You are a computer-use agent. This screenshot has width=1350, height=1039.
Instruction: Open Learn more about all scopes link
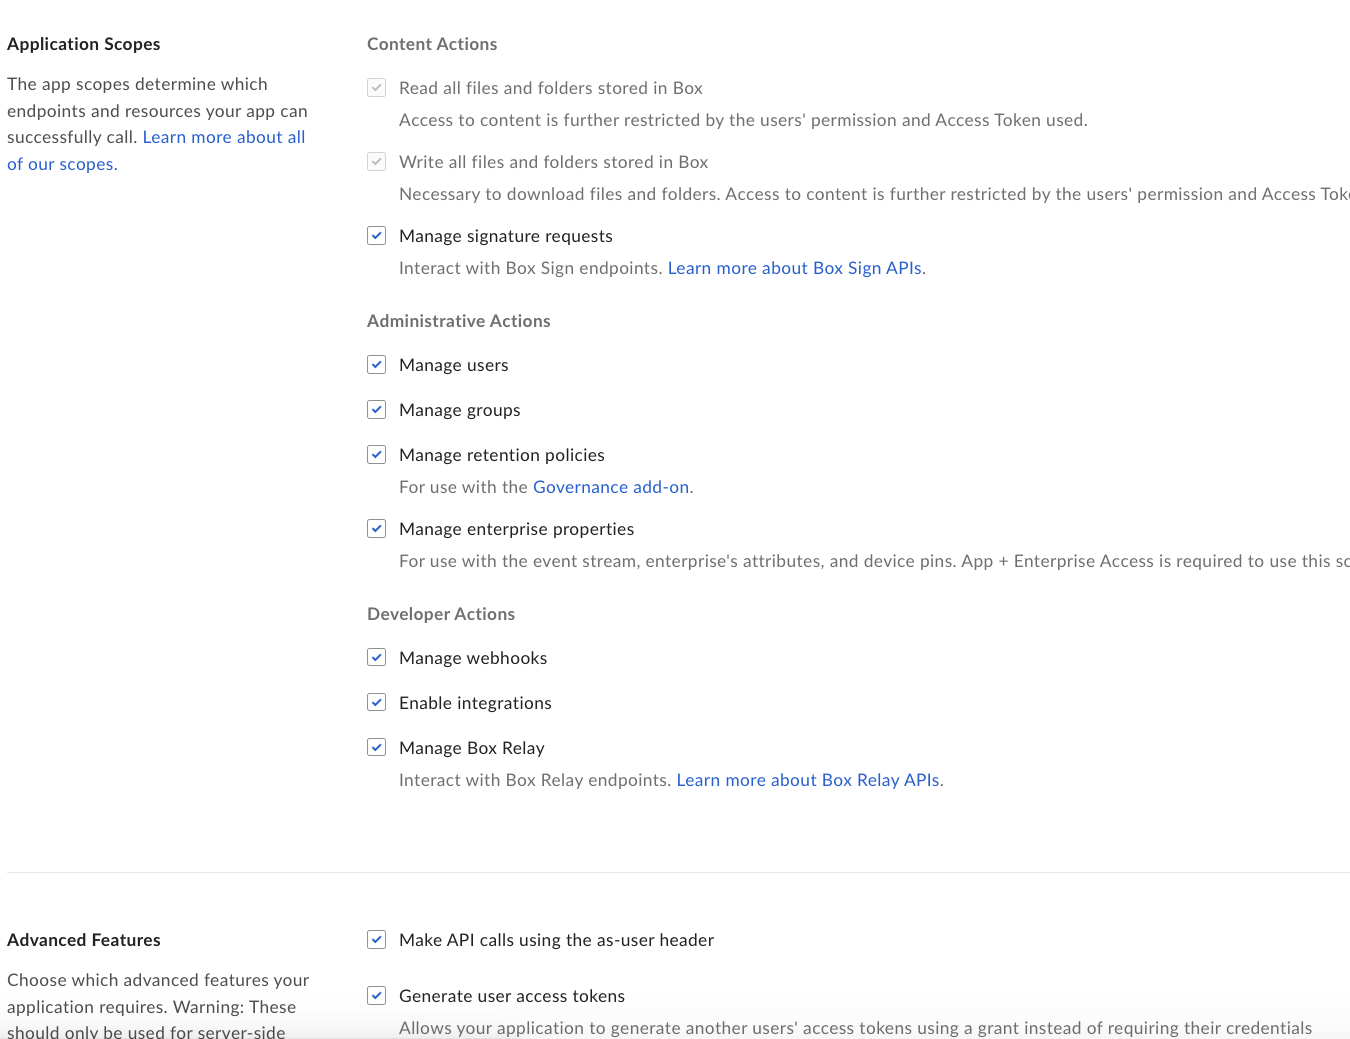(x=223, y=137)
